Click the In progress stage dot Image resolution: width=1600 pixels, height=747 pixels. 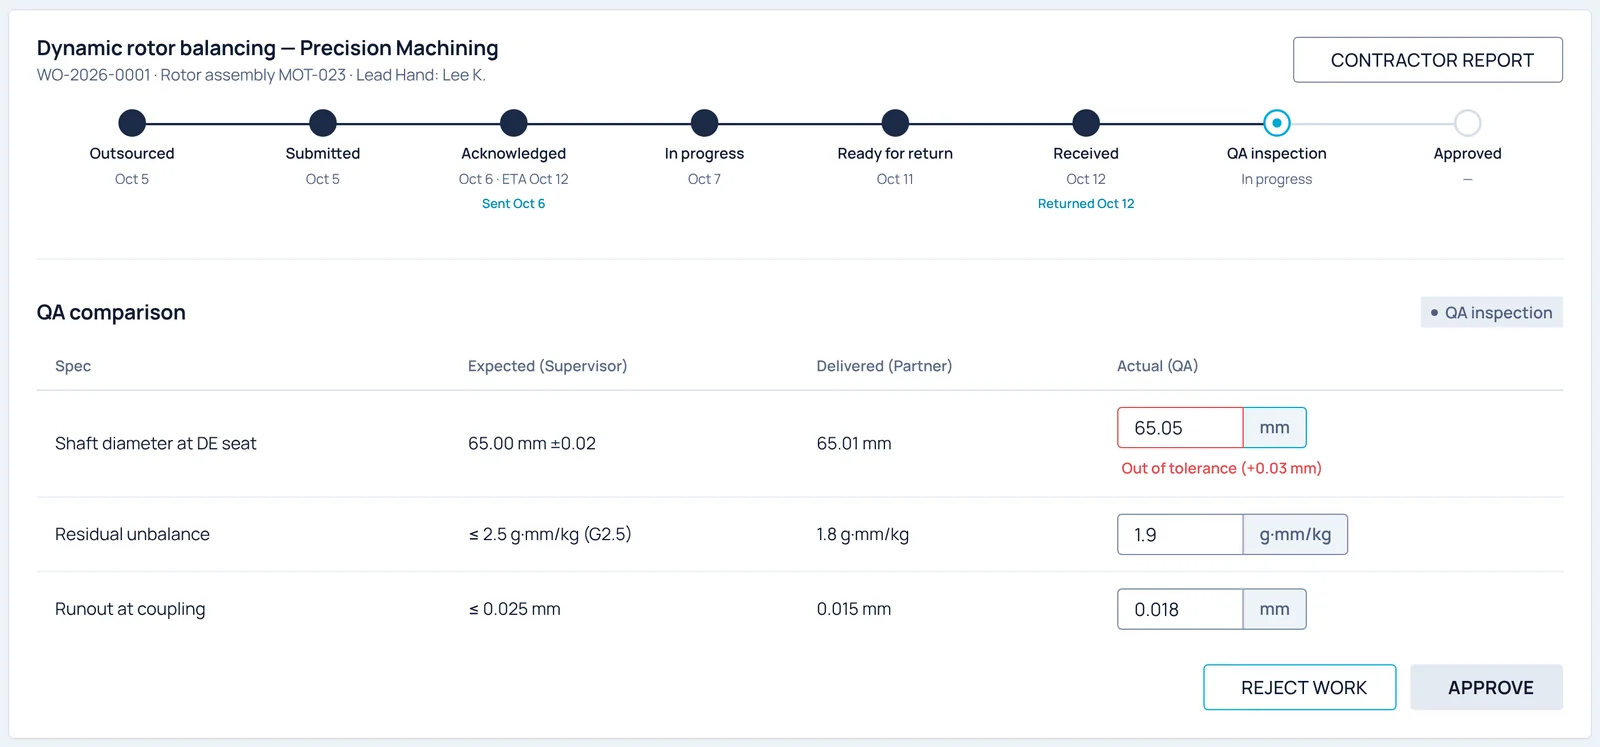click(705, 123)
